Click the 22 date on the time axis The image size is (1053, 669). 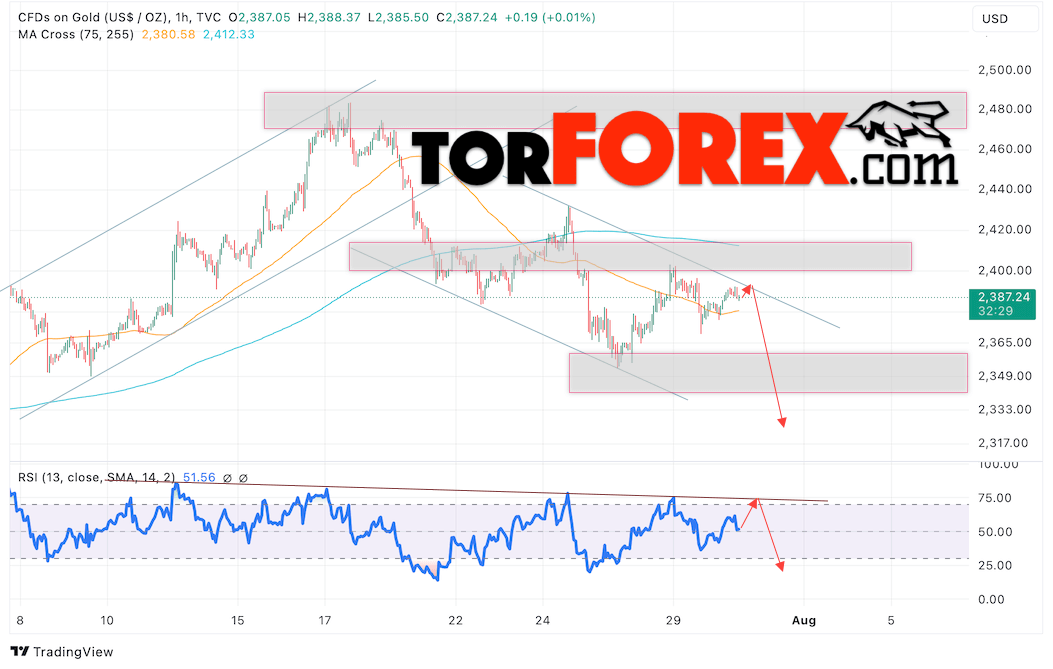pos(455,621)
